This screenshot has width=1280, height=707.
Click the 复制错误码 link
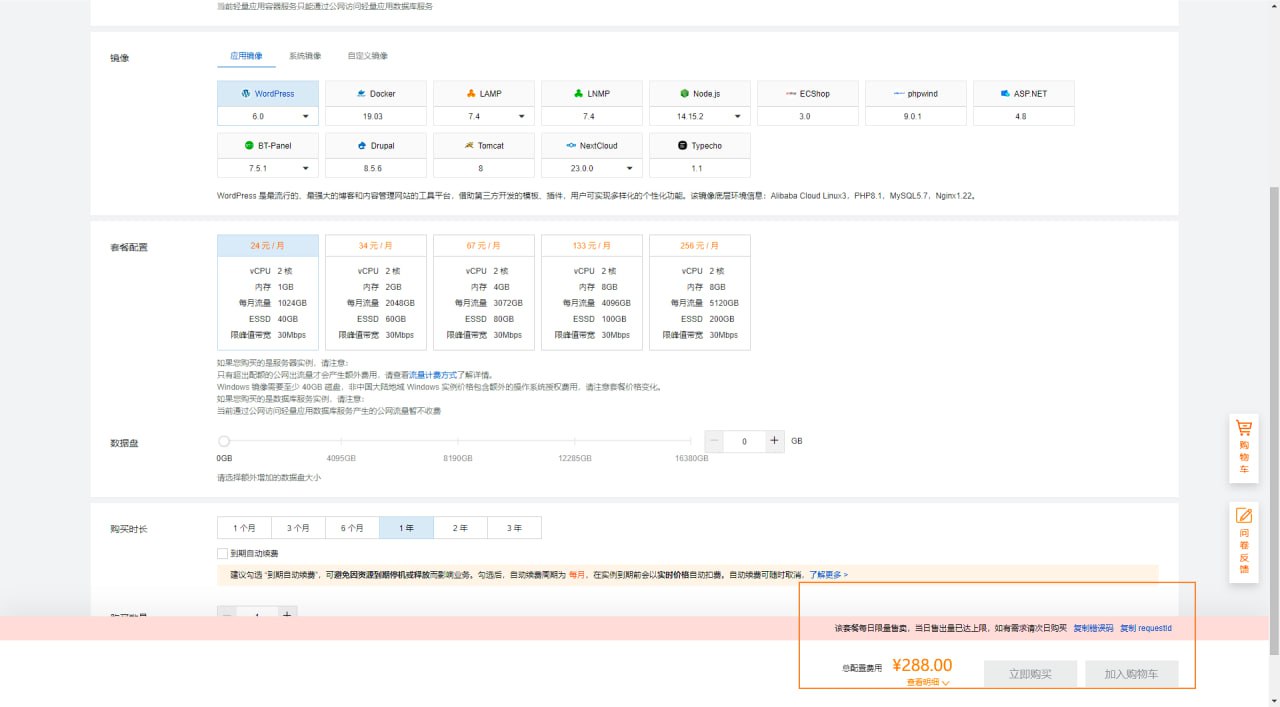click(x=1093, y=629)
